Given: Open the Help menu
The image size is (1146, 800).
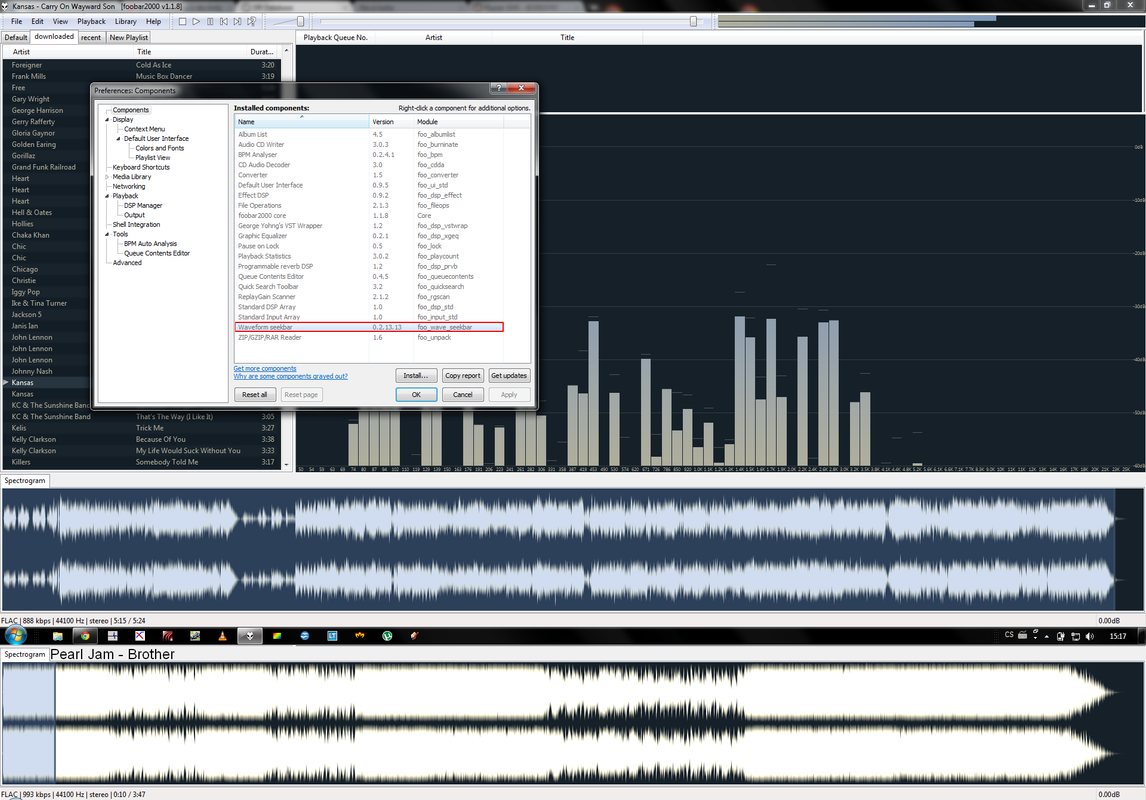Looking at the screenshot, I should coord(153,21).
